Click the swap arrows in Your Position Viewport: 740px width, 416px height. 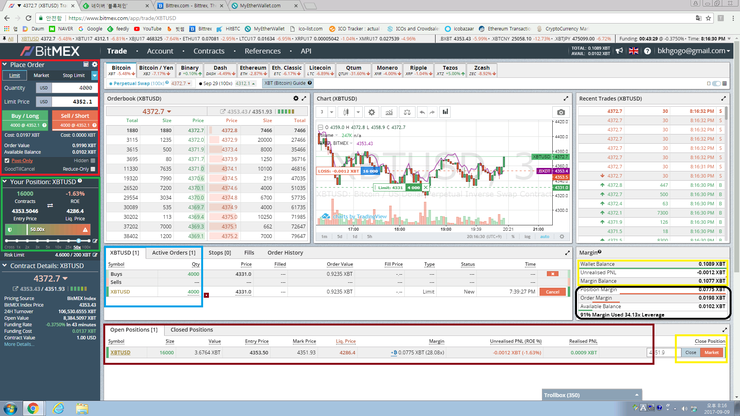[50, 205]
